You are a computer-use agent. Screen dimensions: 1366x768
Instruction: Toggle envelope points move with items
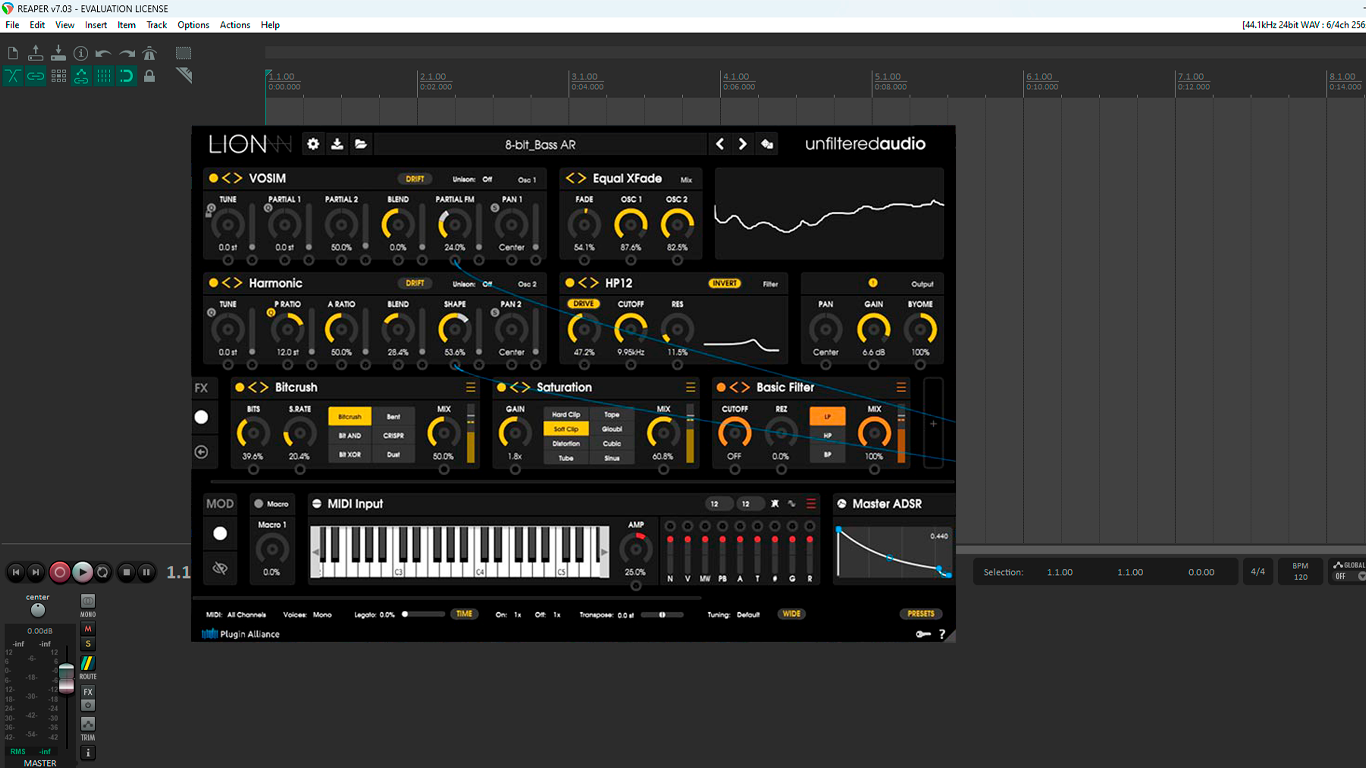(x=81, y=76)
